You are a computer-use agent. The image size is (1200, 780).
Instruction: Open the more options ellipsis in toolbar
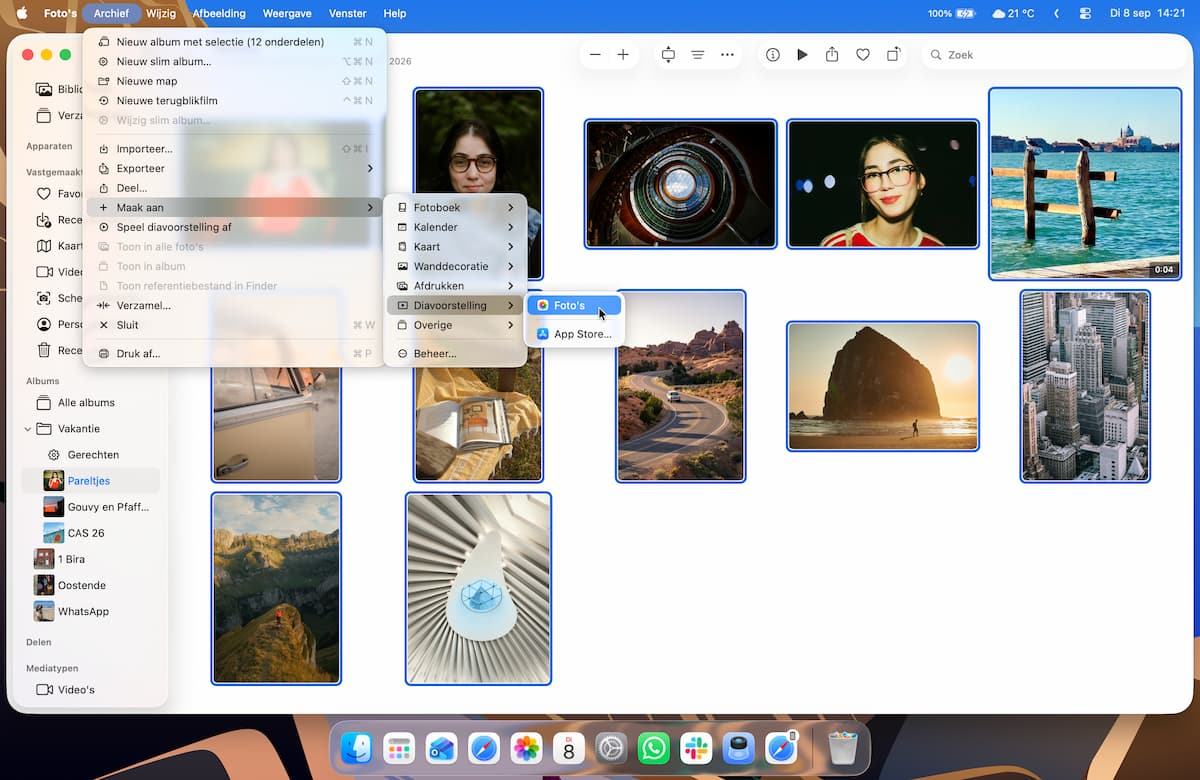tap(727, 55)
